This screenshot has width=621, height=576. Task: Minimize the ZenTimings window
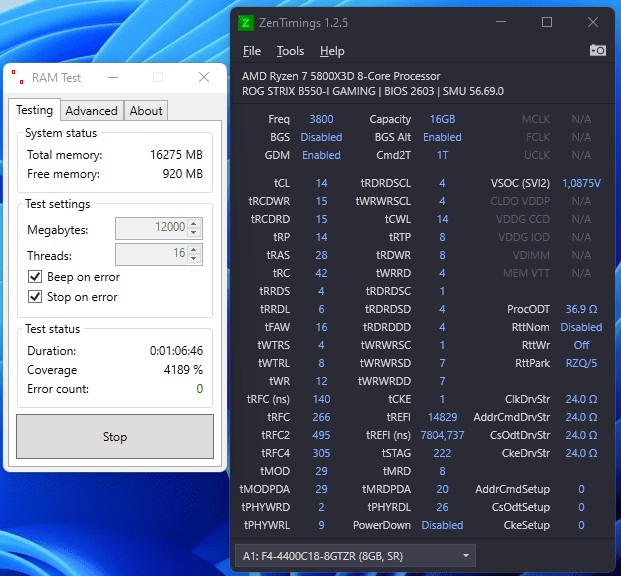(x=501, y=22)
